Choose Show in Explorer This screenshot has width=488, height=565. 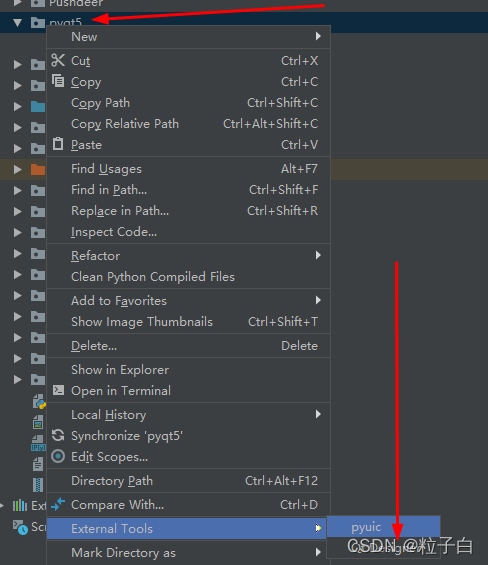(x=188, y=370)
